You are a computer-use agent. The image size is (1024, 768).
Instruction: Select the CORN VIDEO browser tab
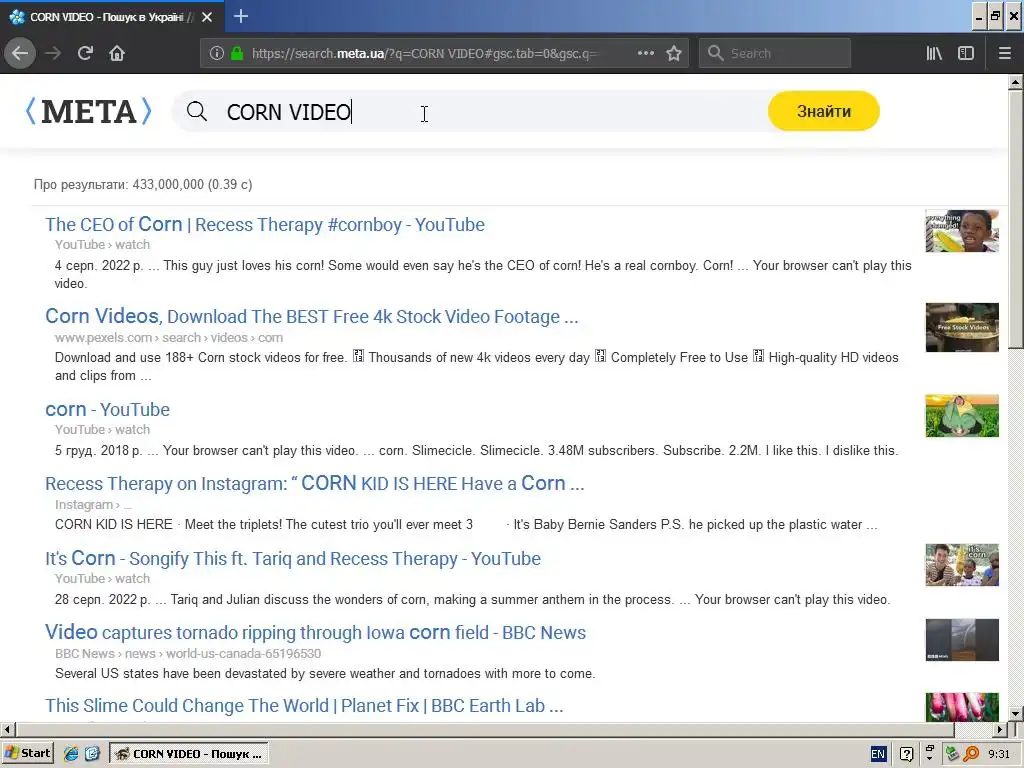point(112,17)
